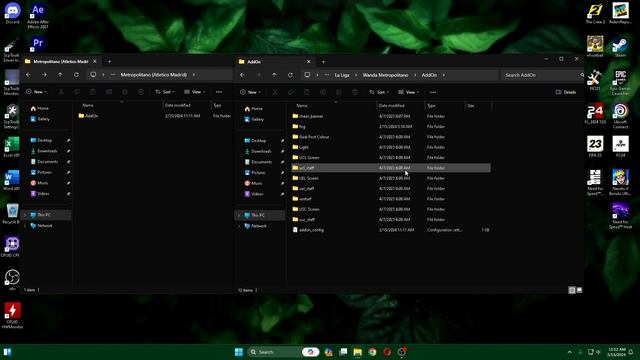Click the taskbar Search box
The height and width of the screenshot is (360, 640).
[x=282, y=352]
